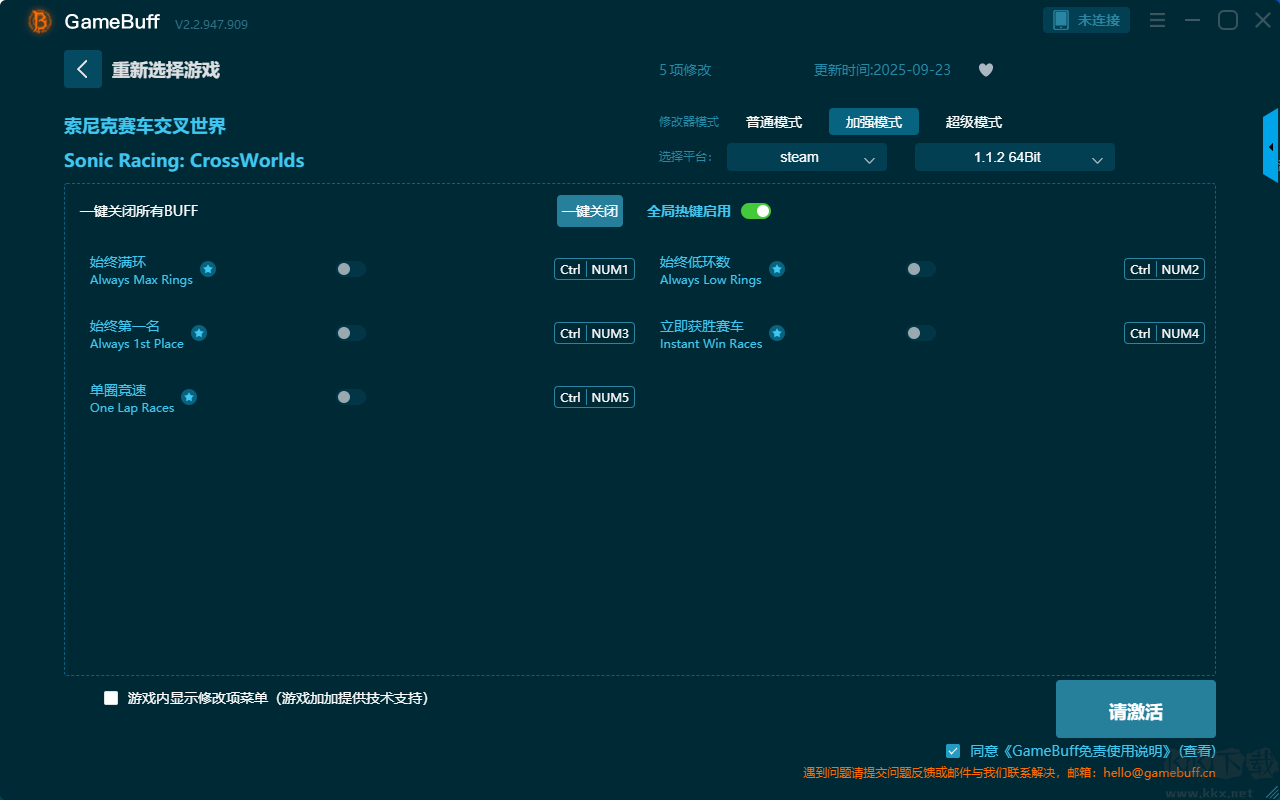Image resolution: width=1280 pixels, height=800 pixels.
Task: Click the phone not-connected button
Action: (1087, 20)
